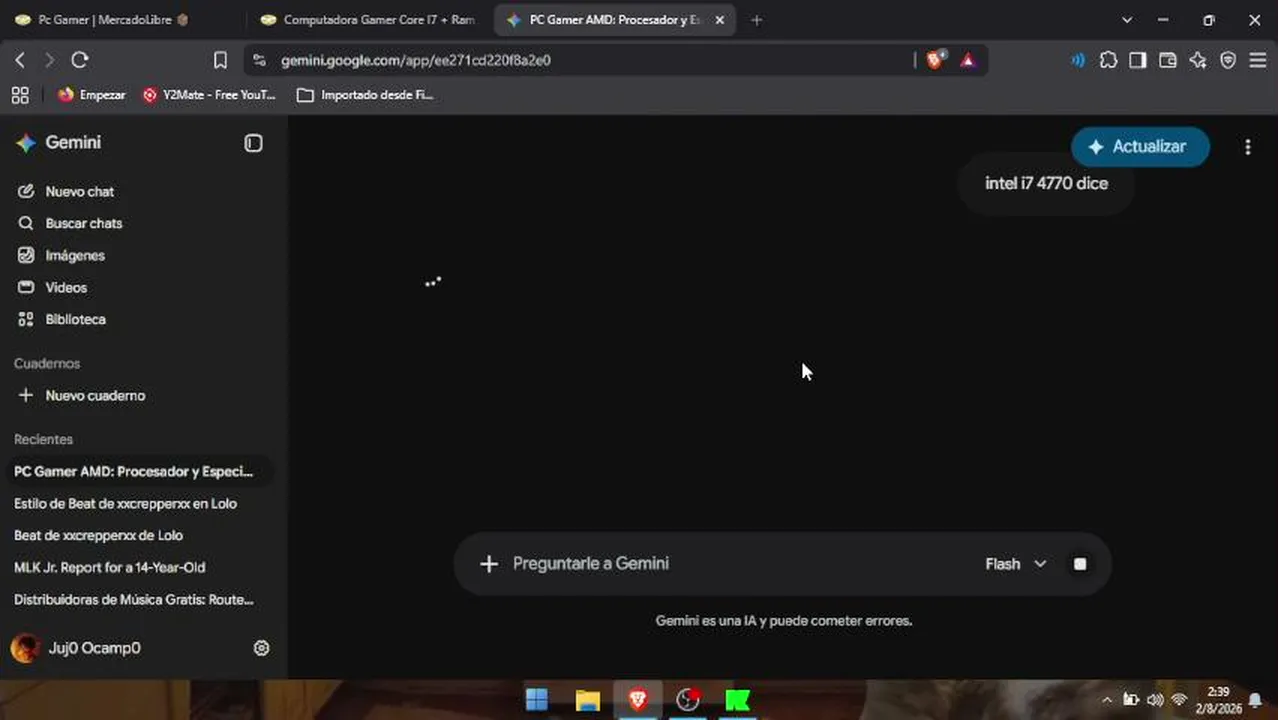
Task: Open File Explorer from taskbar
Action: [x=588, y=700]
